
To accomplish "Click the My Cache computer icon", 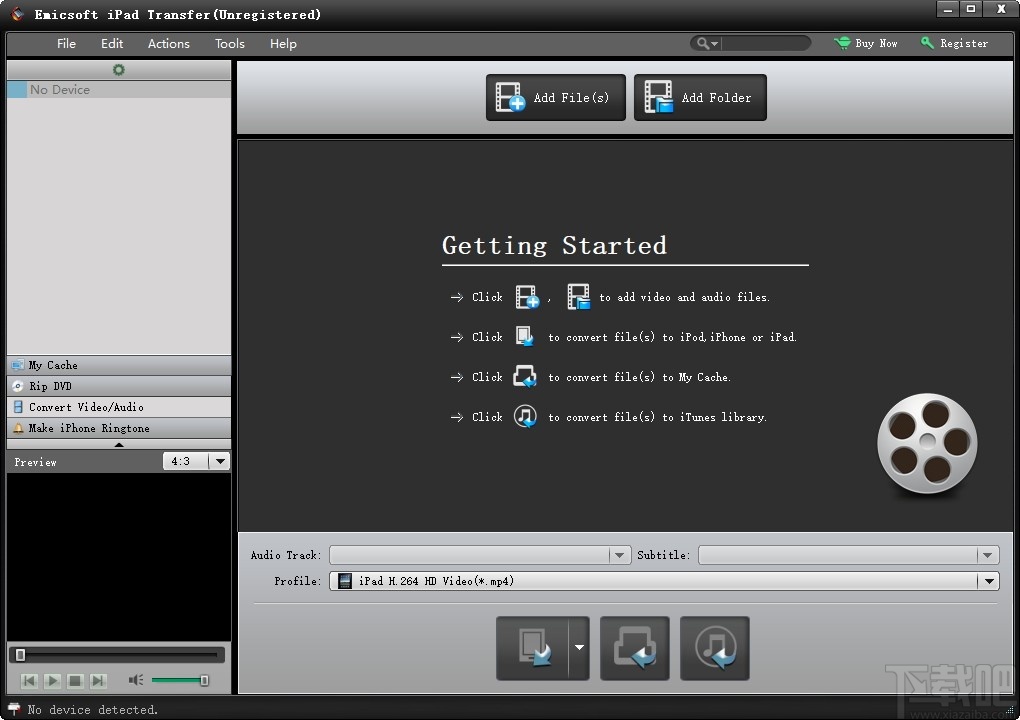I will coord(18,366).
